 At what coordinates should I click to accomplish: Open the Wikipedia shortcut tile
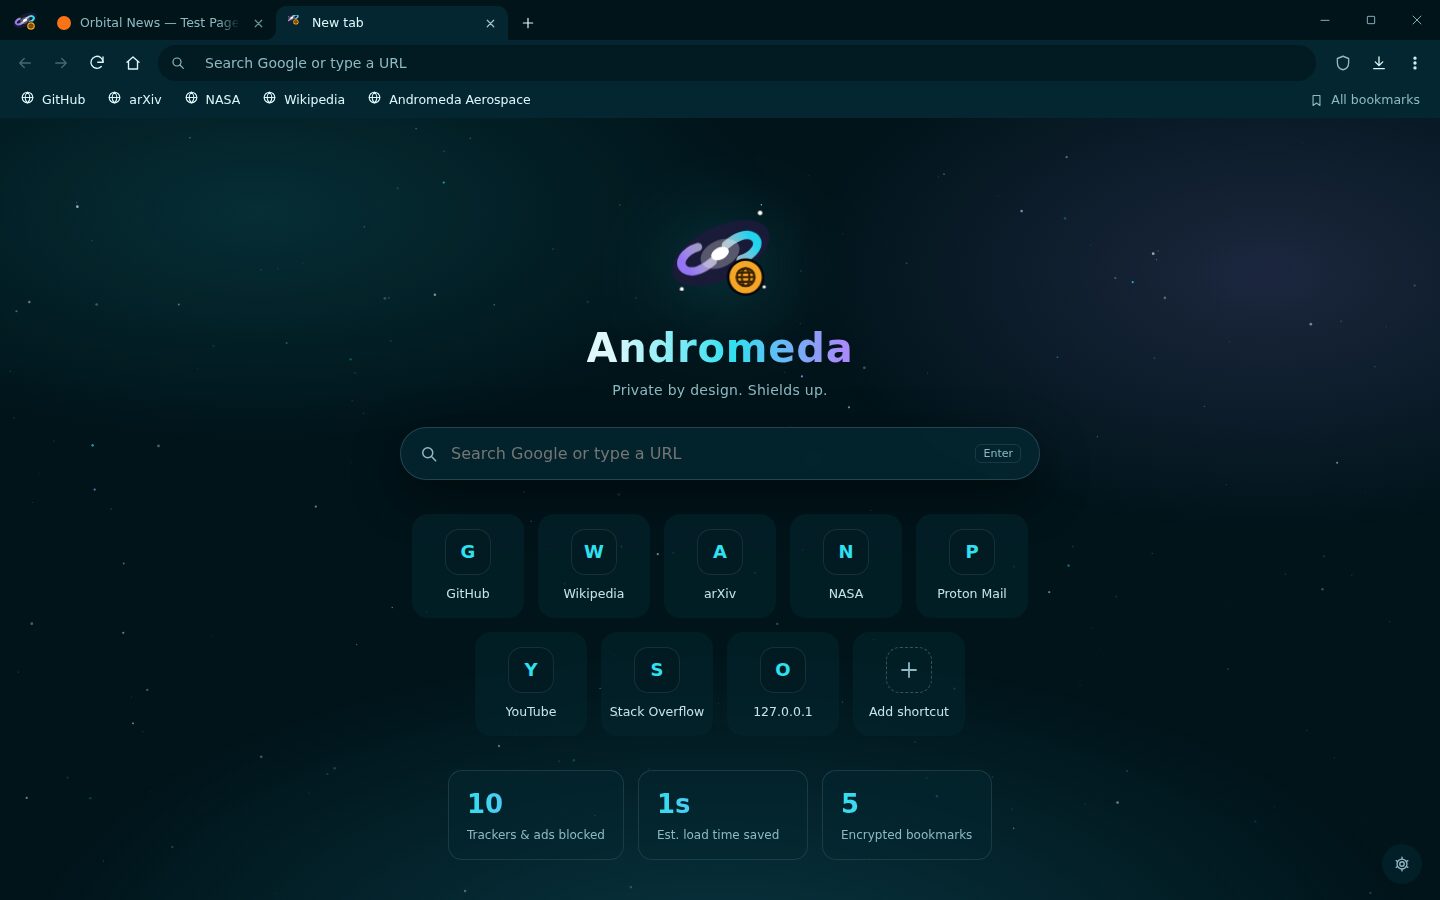coord(594,566)
